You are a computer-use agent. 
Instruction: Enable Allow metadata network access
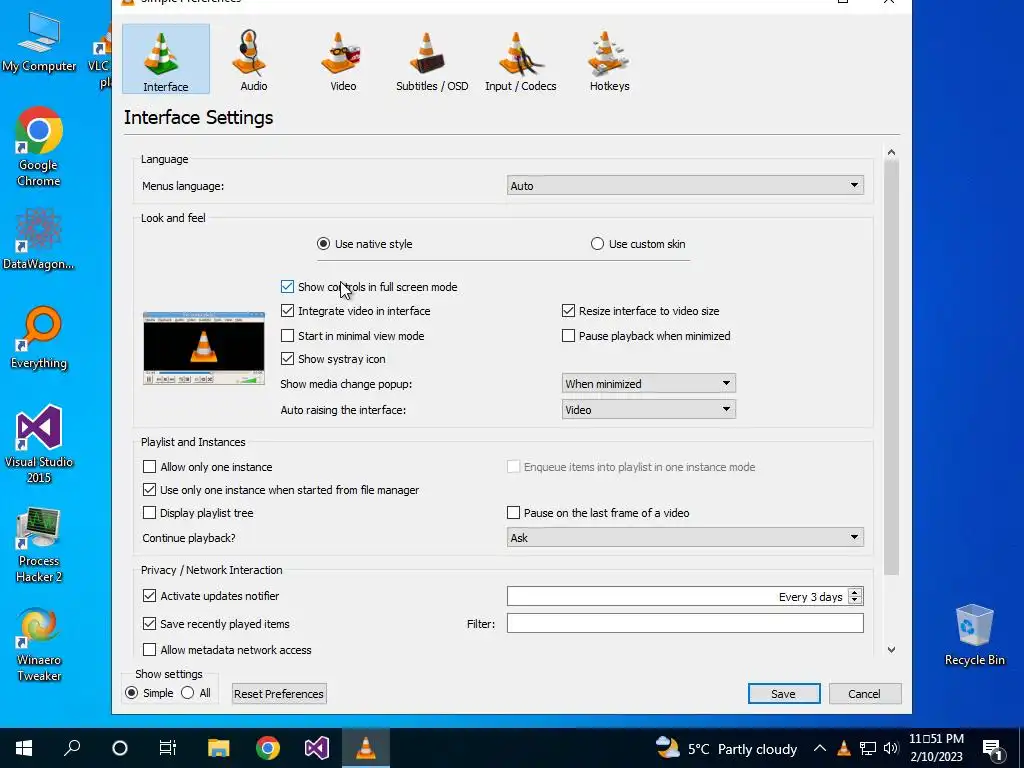[x=150, y=650]
